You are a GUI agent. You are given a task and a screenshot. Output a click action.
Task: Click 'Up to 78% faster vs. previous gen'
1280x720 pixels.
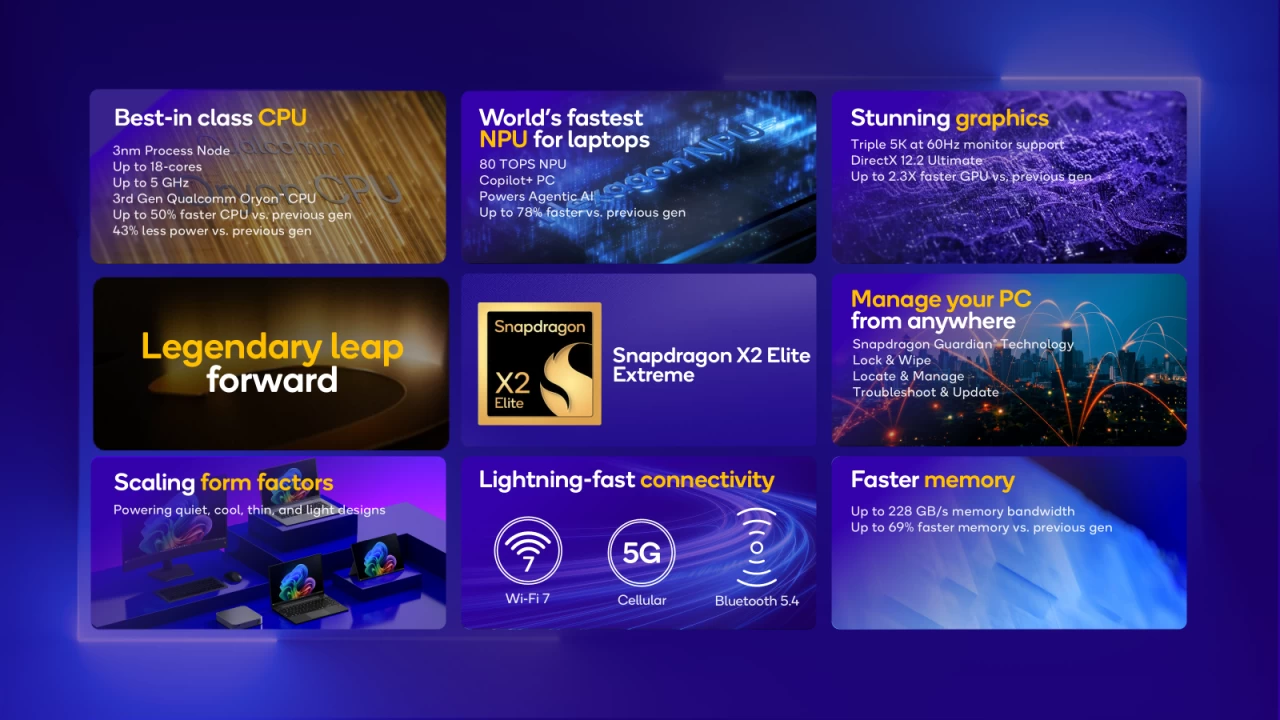point(582,212)
